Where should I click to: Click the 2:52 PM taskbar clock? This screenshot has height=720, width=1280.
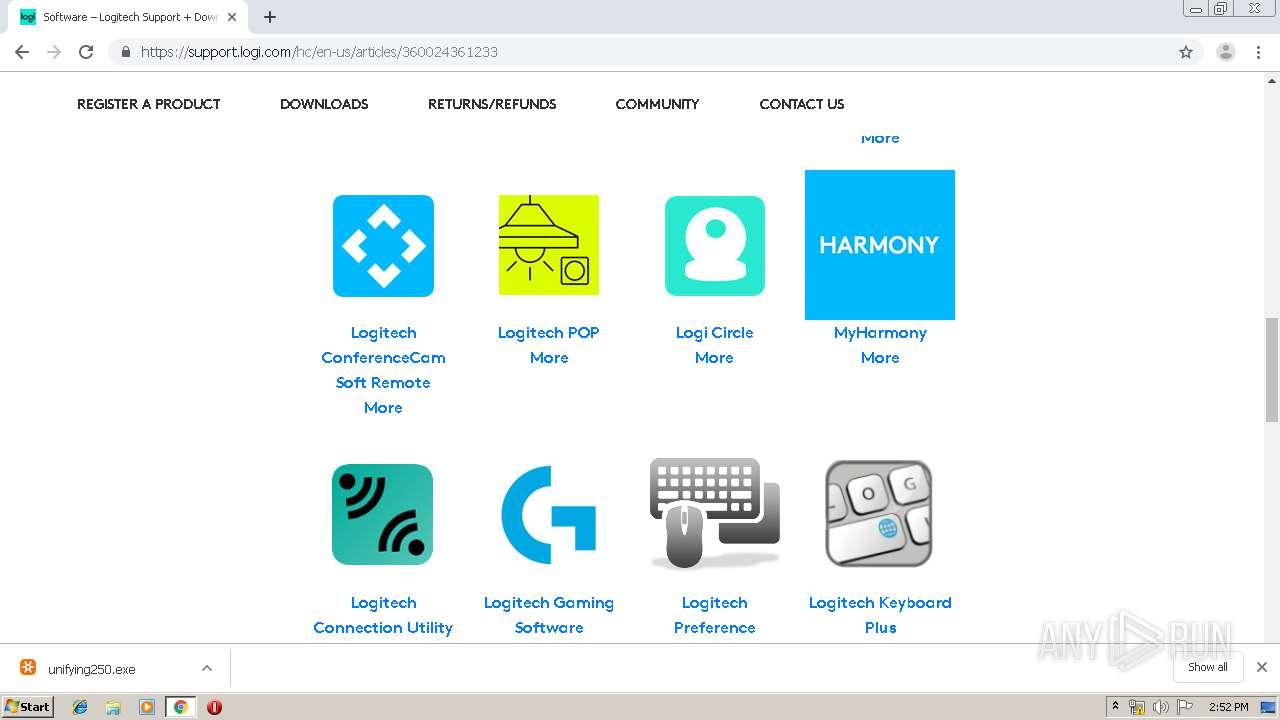(1229, 707)
